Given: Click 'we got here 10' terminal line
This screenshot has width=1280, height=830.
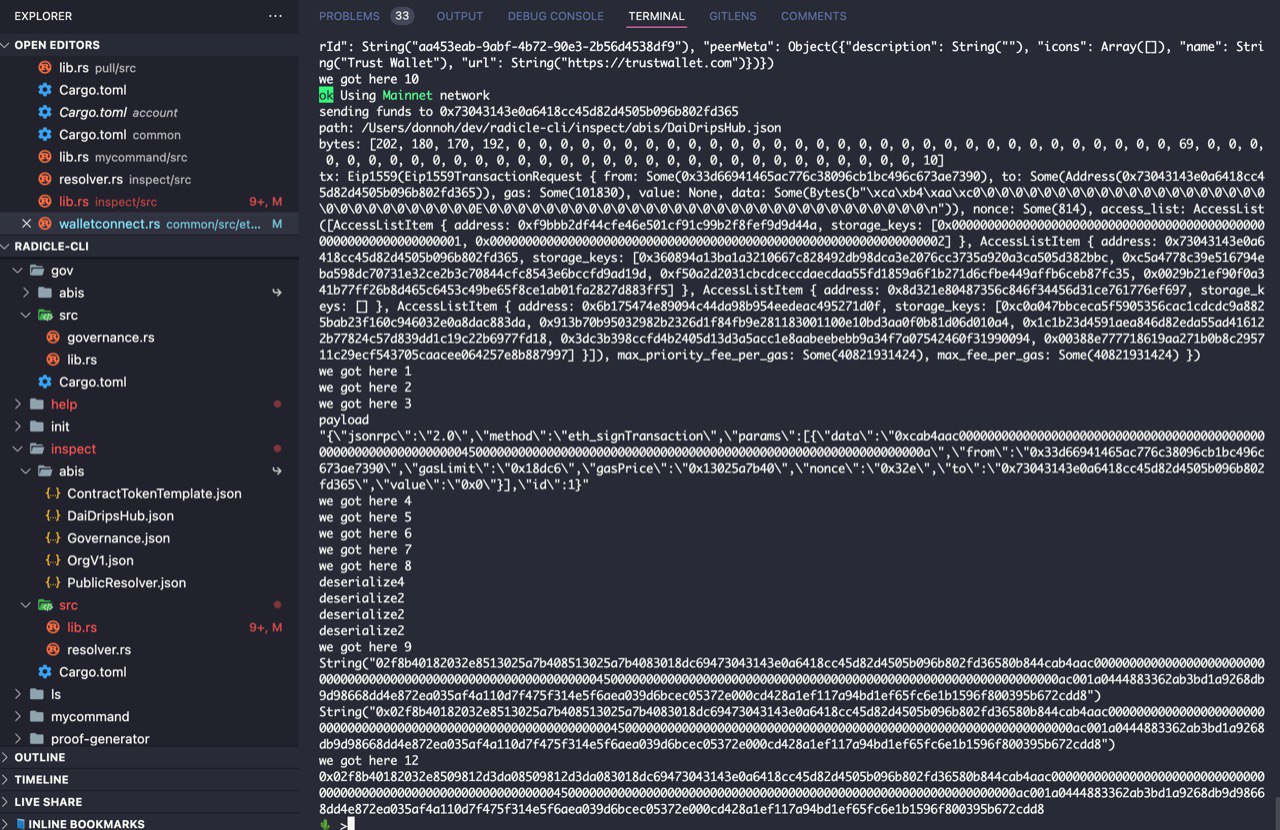Looking at the screenshot, I should tap(369, 79).
